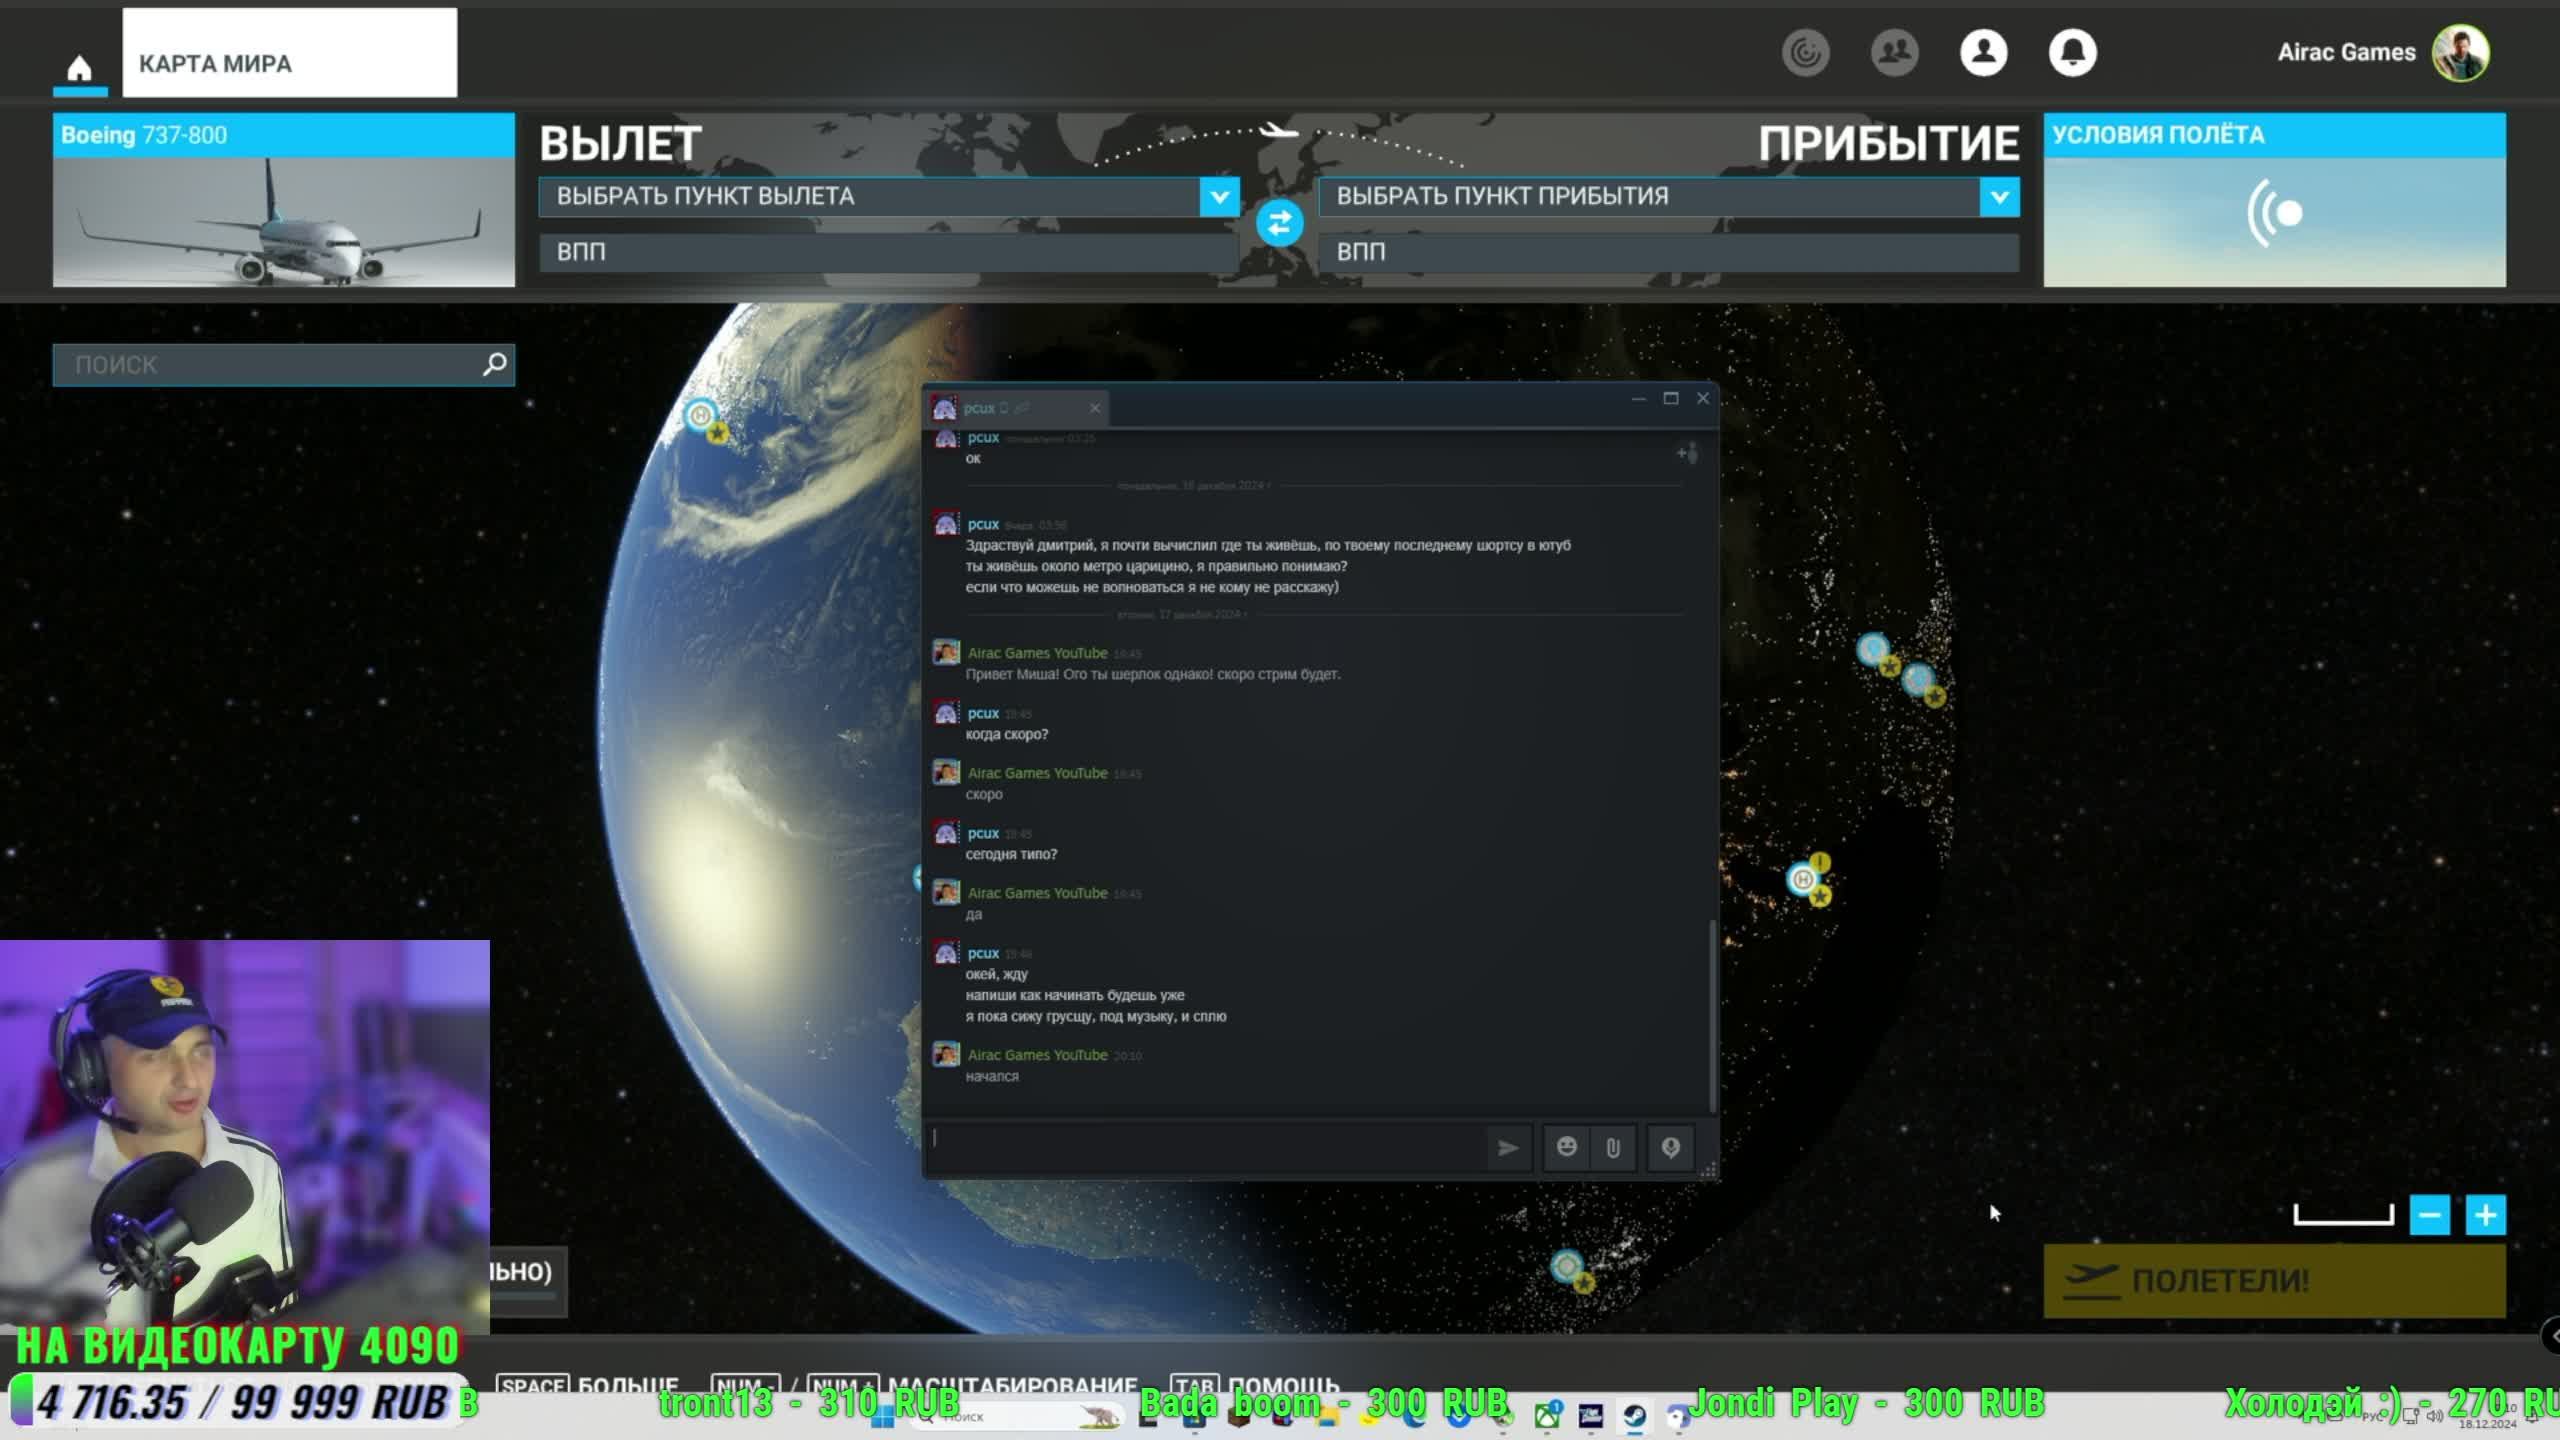
Task: Open the Boeing 737-800 aircraft selection tile
Action: (x=284, y=200)
